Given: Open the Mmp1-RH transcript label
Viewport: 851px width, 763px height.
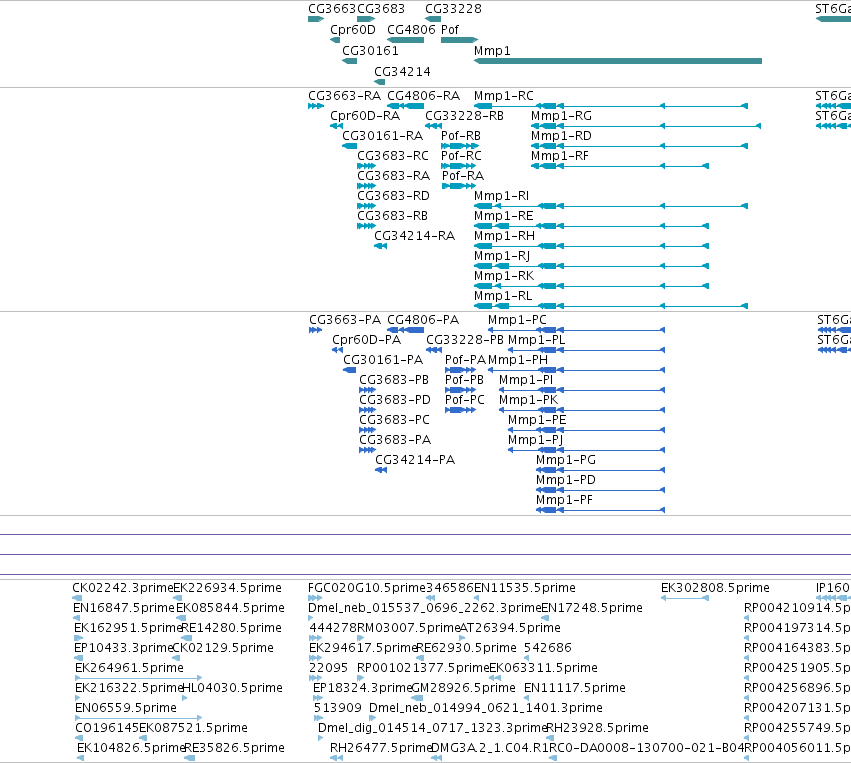Looking at the screenshot, I should 504,237.
